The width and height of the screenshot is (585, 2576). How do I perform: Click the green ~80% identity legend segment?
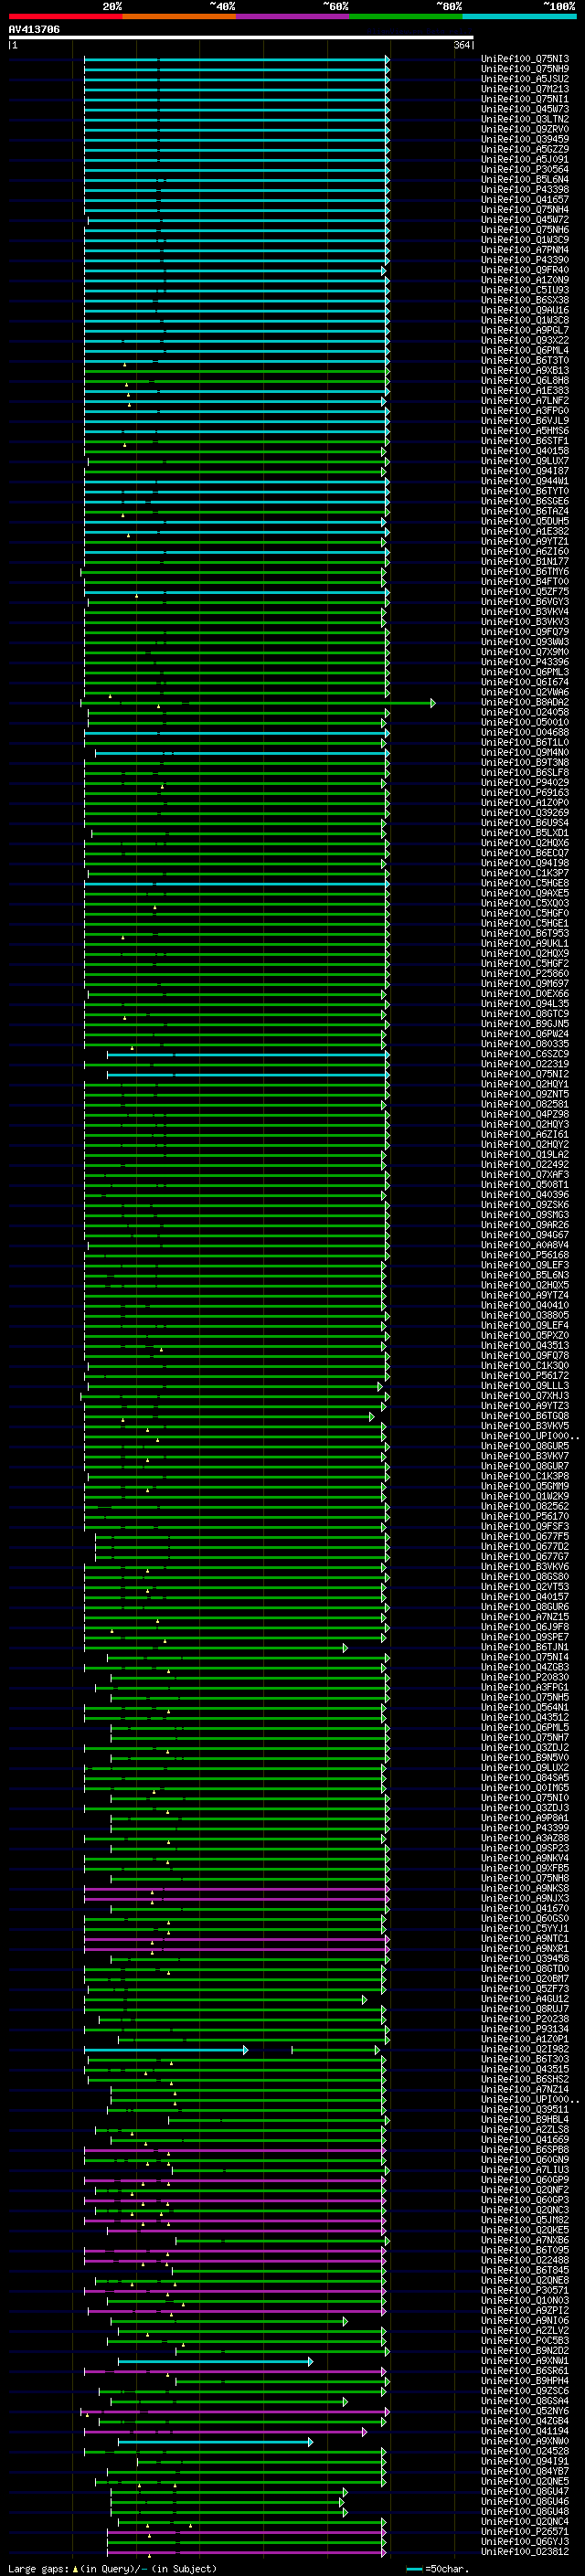[406, 17]
